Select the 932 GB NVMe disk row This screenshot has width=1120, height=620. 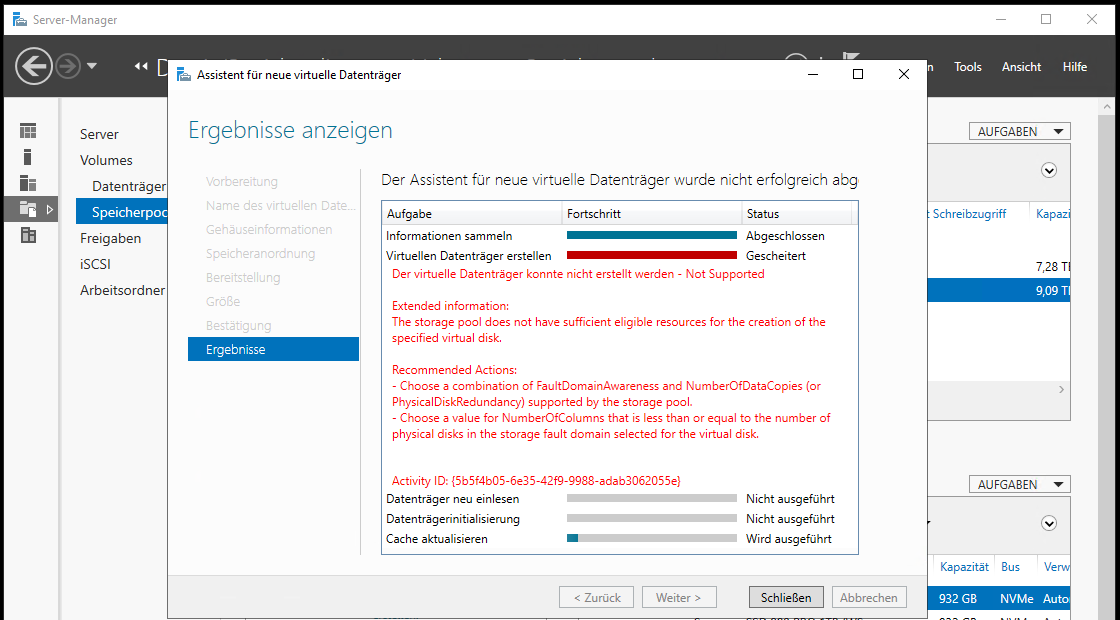[999, 599]
